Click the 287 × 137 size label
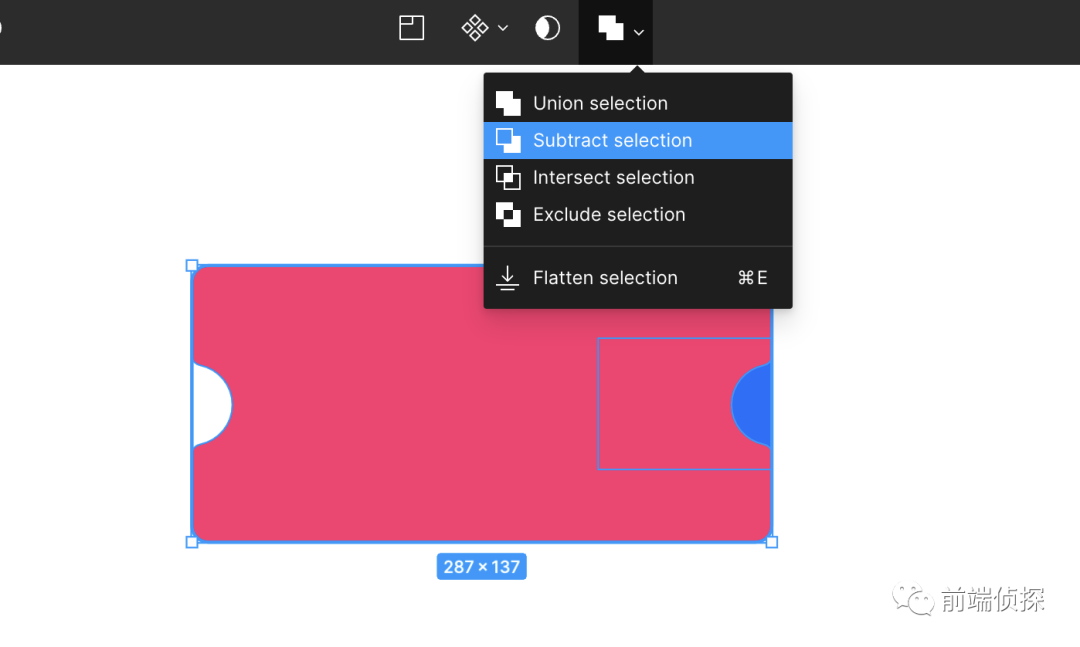Viewport: 1080px width, 647px height. pyautogui.click(x=481, y=566)
